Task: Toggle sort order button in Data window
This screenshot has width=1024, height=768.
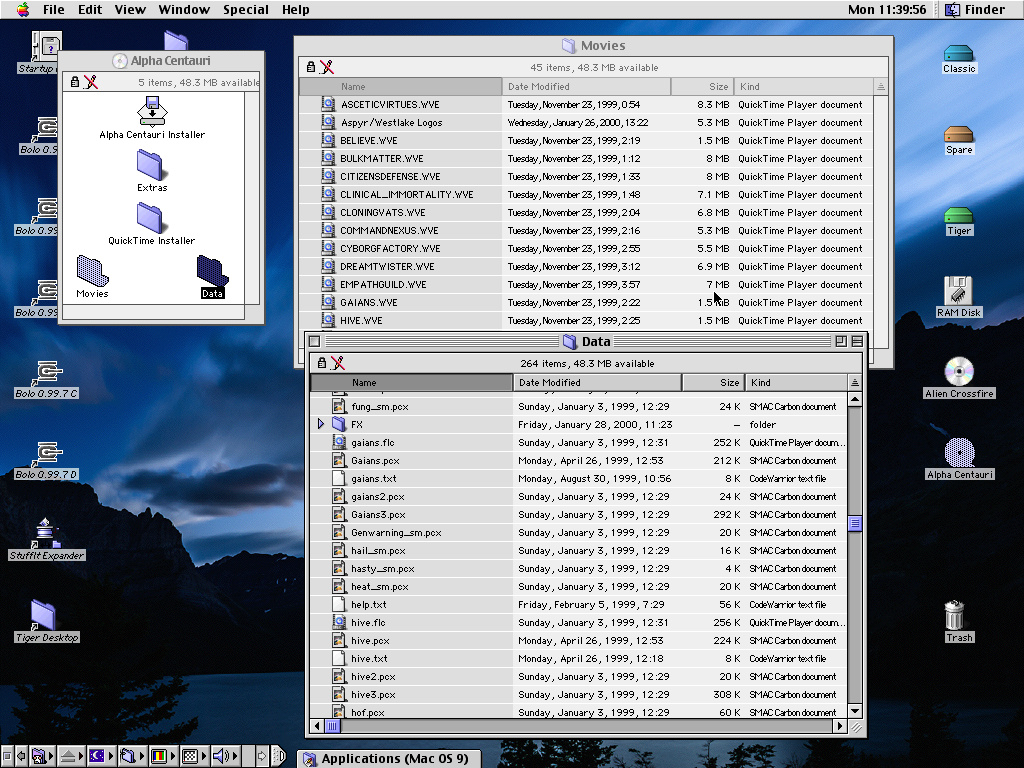Action: pos(854,383)
